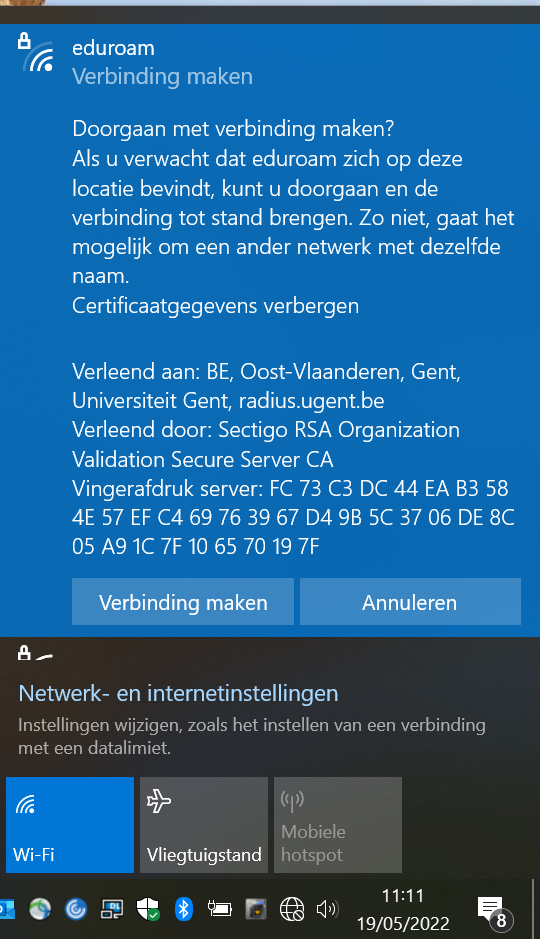
Task: Open Netwerk- en internetinstellingen
Action: tap(178, 693)
